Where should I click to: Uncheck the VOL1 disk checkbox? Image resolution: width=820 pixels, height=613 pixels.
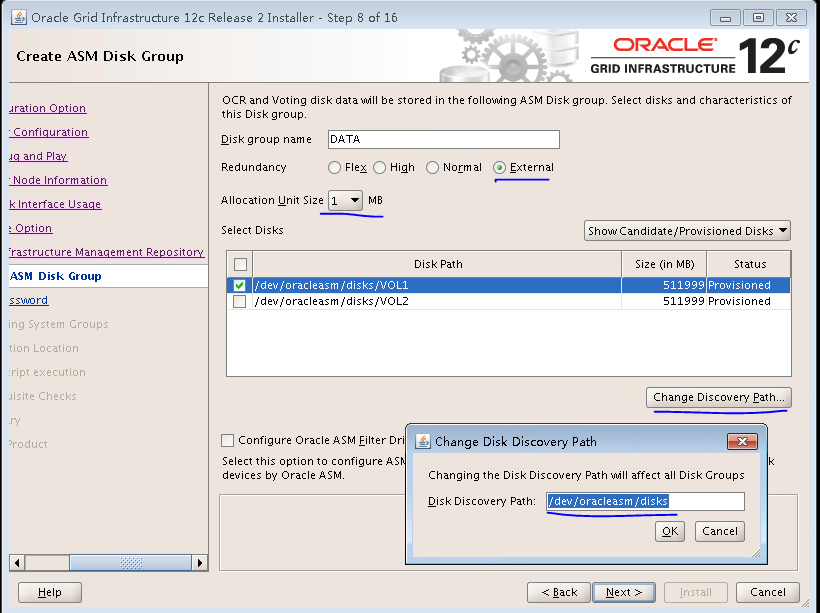[240, 285]
